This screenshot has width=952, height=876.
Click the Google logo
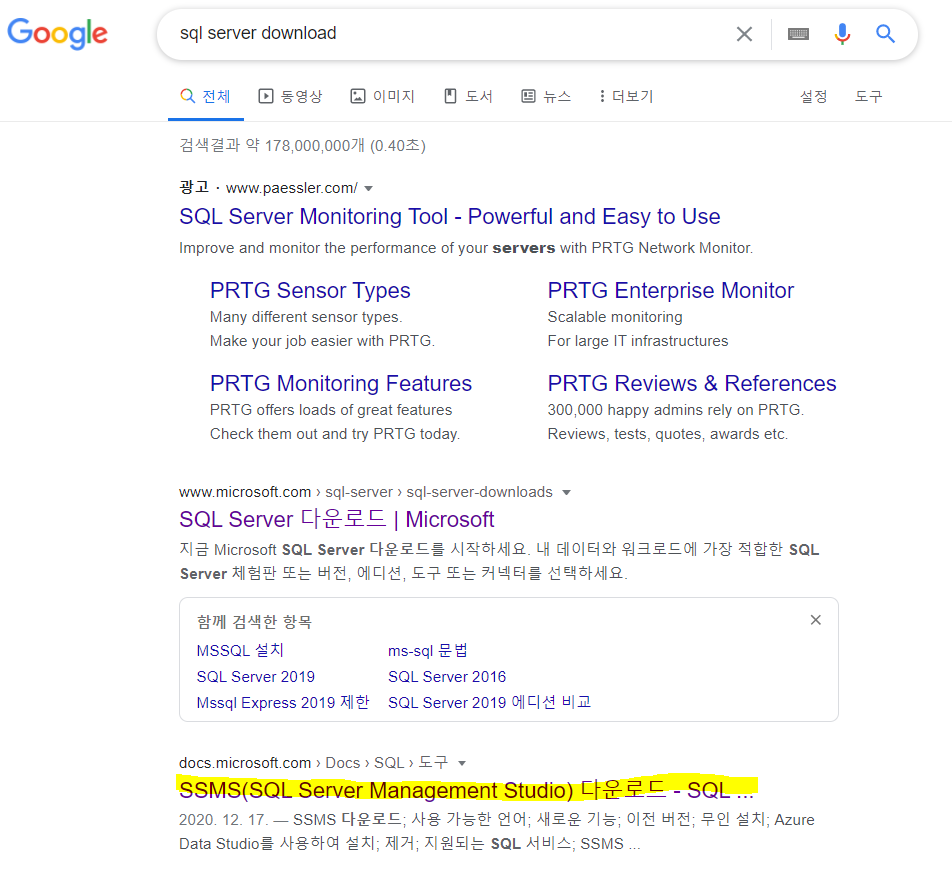click(x=58, y=33)
